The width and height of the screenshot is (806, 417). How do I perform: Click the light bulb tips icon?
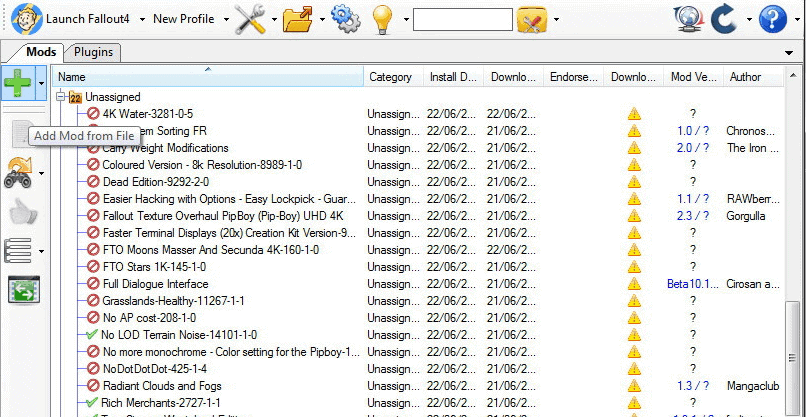click(382, 20)
